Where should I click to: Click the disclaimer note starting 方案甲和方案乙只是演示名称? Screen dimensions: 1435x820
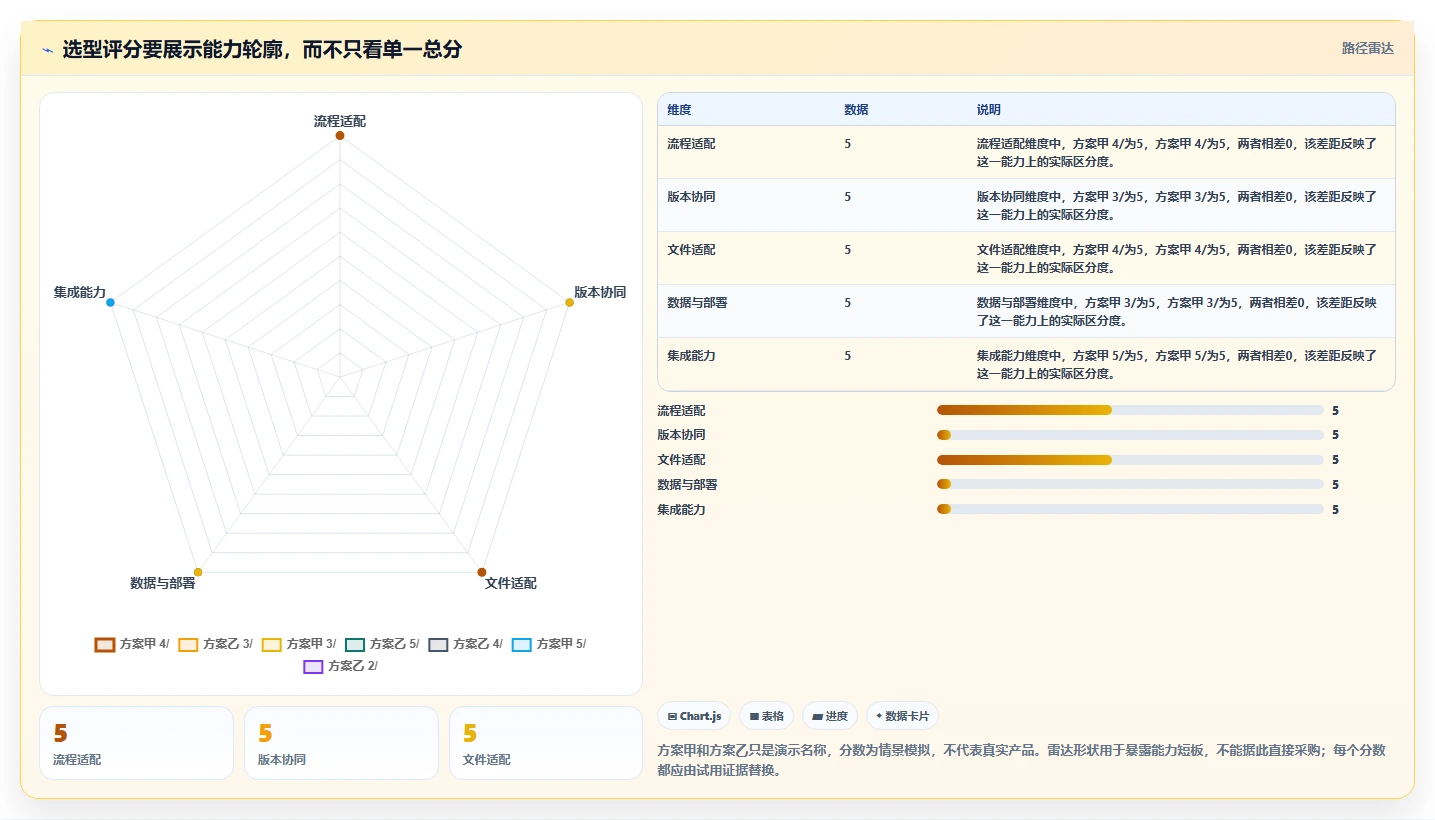(x=1022, y=760)
